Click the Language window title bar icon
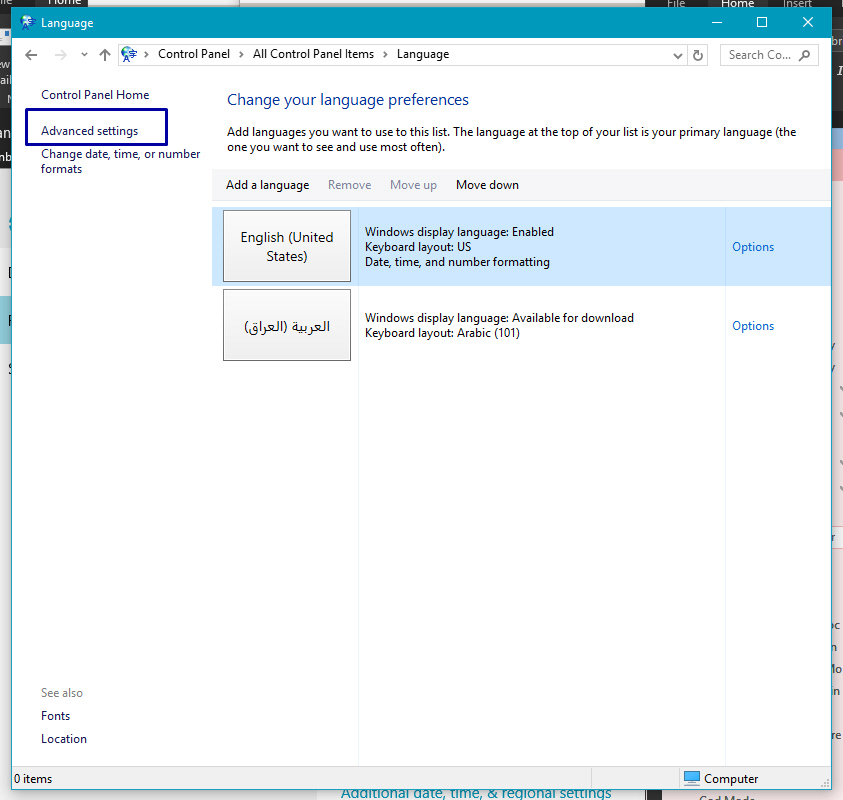Viewport: 843px width, 800px height. click(27, 22)
